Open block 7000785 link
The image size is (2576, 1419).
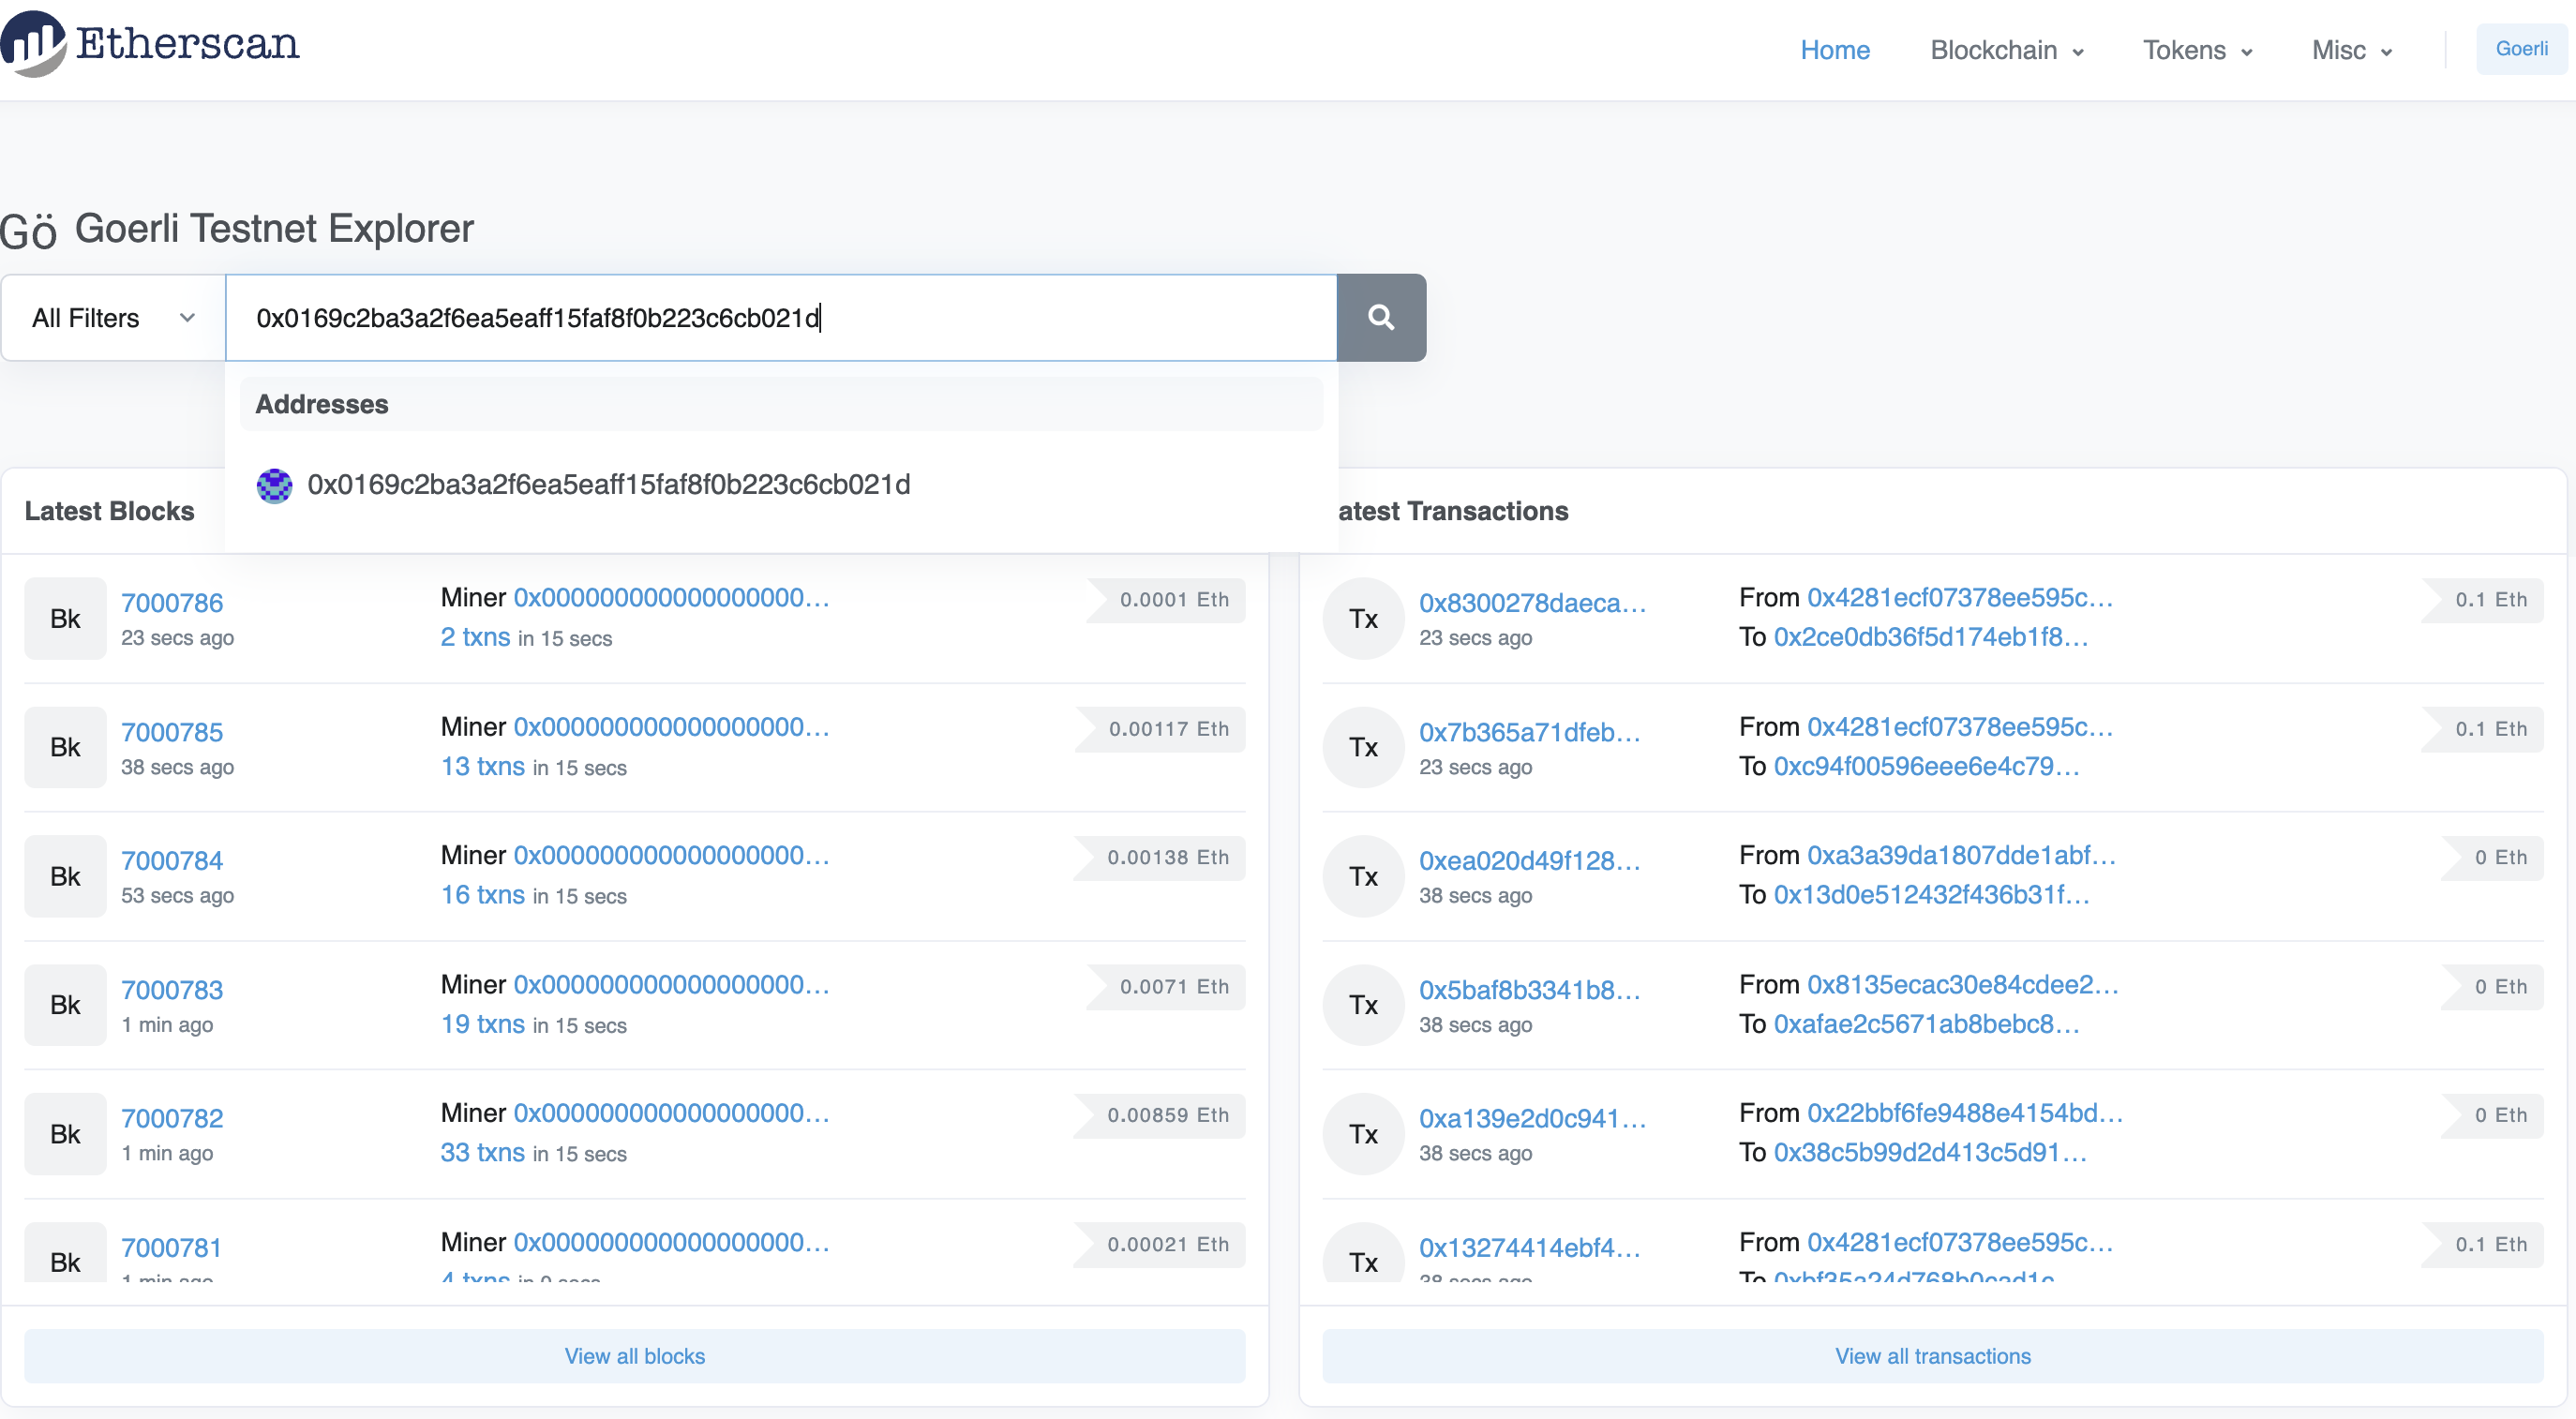(x=172, y=732)
